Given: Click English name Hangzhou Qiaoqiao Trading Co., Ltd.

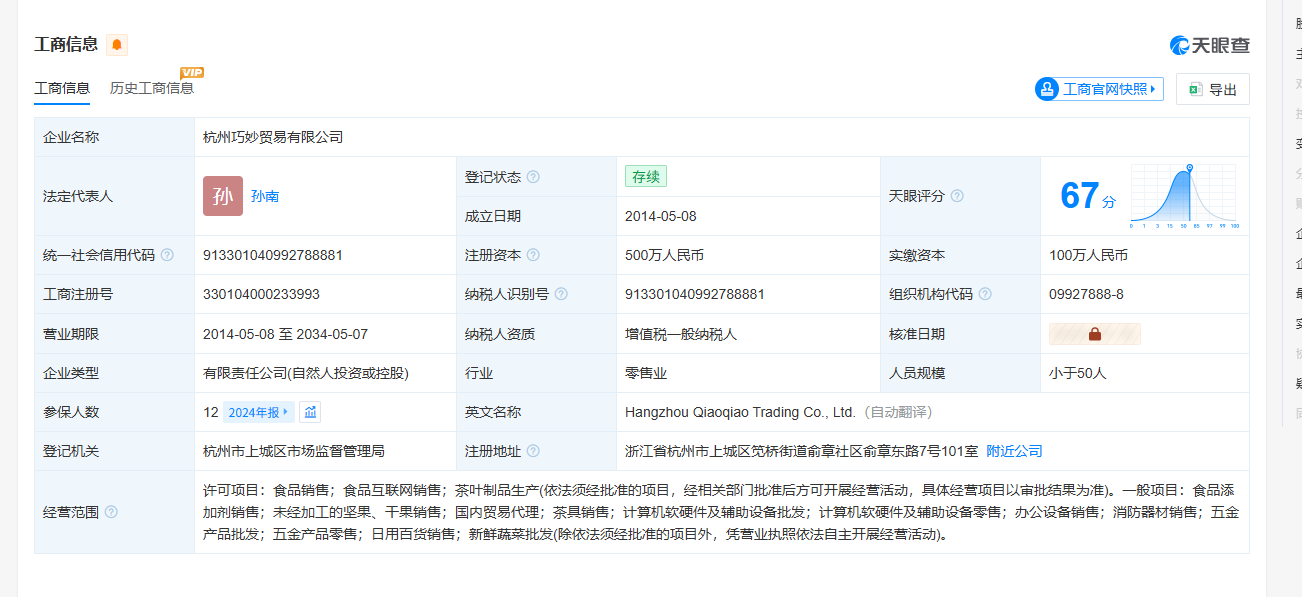Looking at the screenshot, I should [741, 412].
